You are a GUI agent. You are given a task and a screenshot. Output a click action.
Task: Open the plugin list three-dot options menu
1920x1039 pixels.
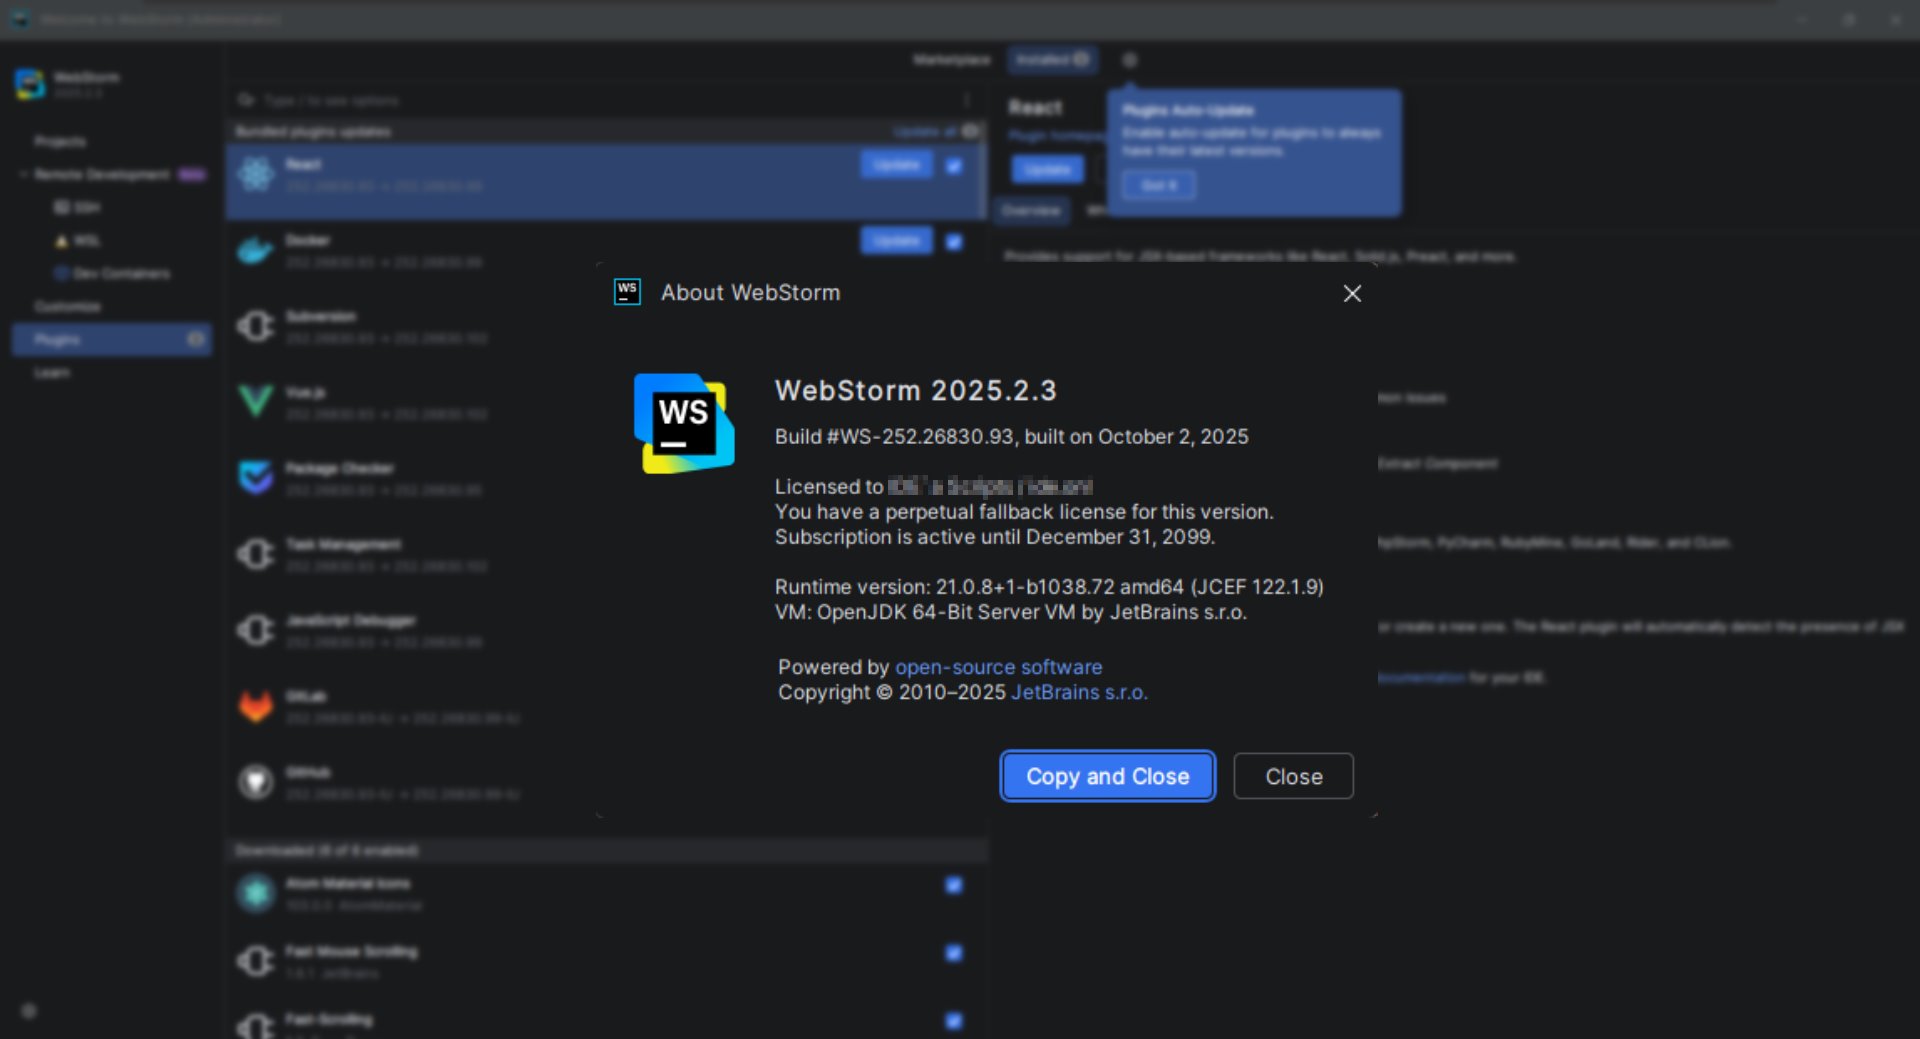pos(966,100)
